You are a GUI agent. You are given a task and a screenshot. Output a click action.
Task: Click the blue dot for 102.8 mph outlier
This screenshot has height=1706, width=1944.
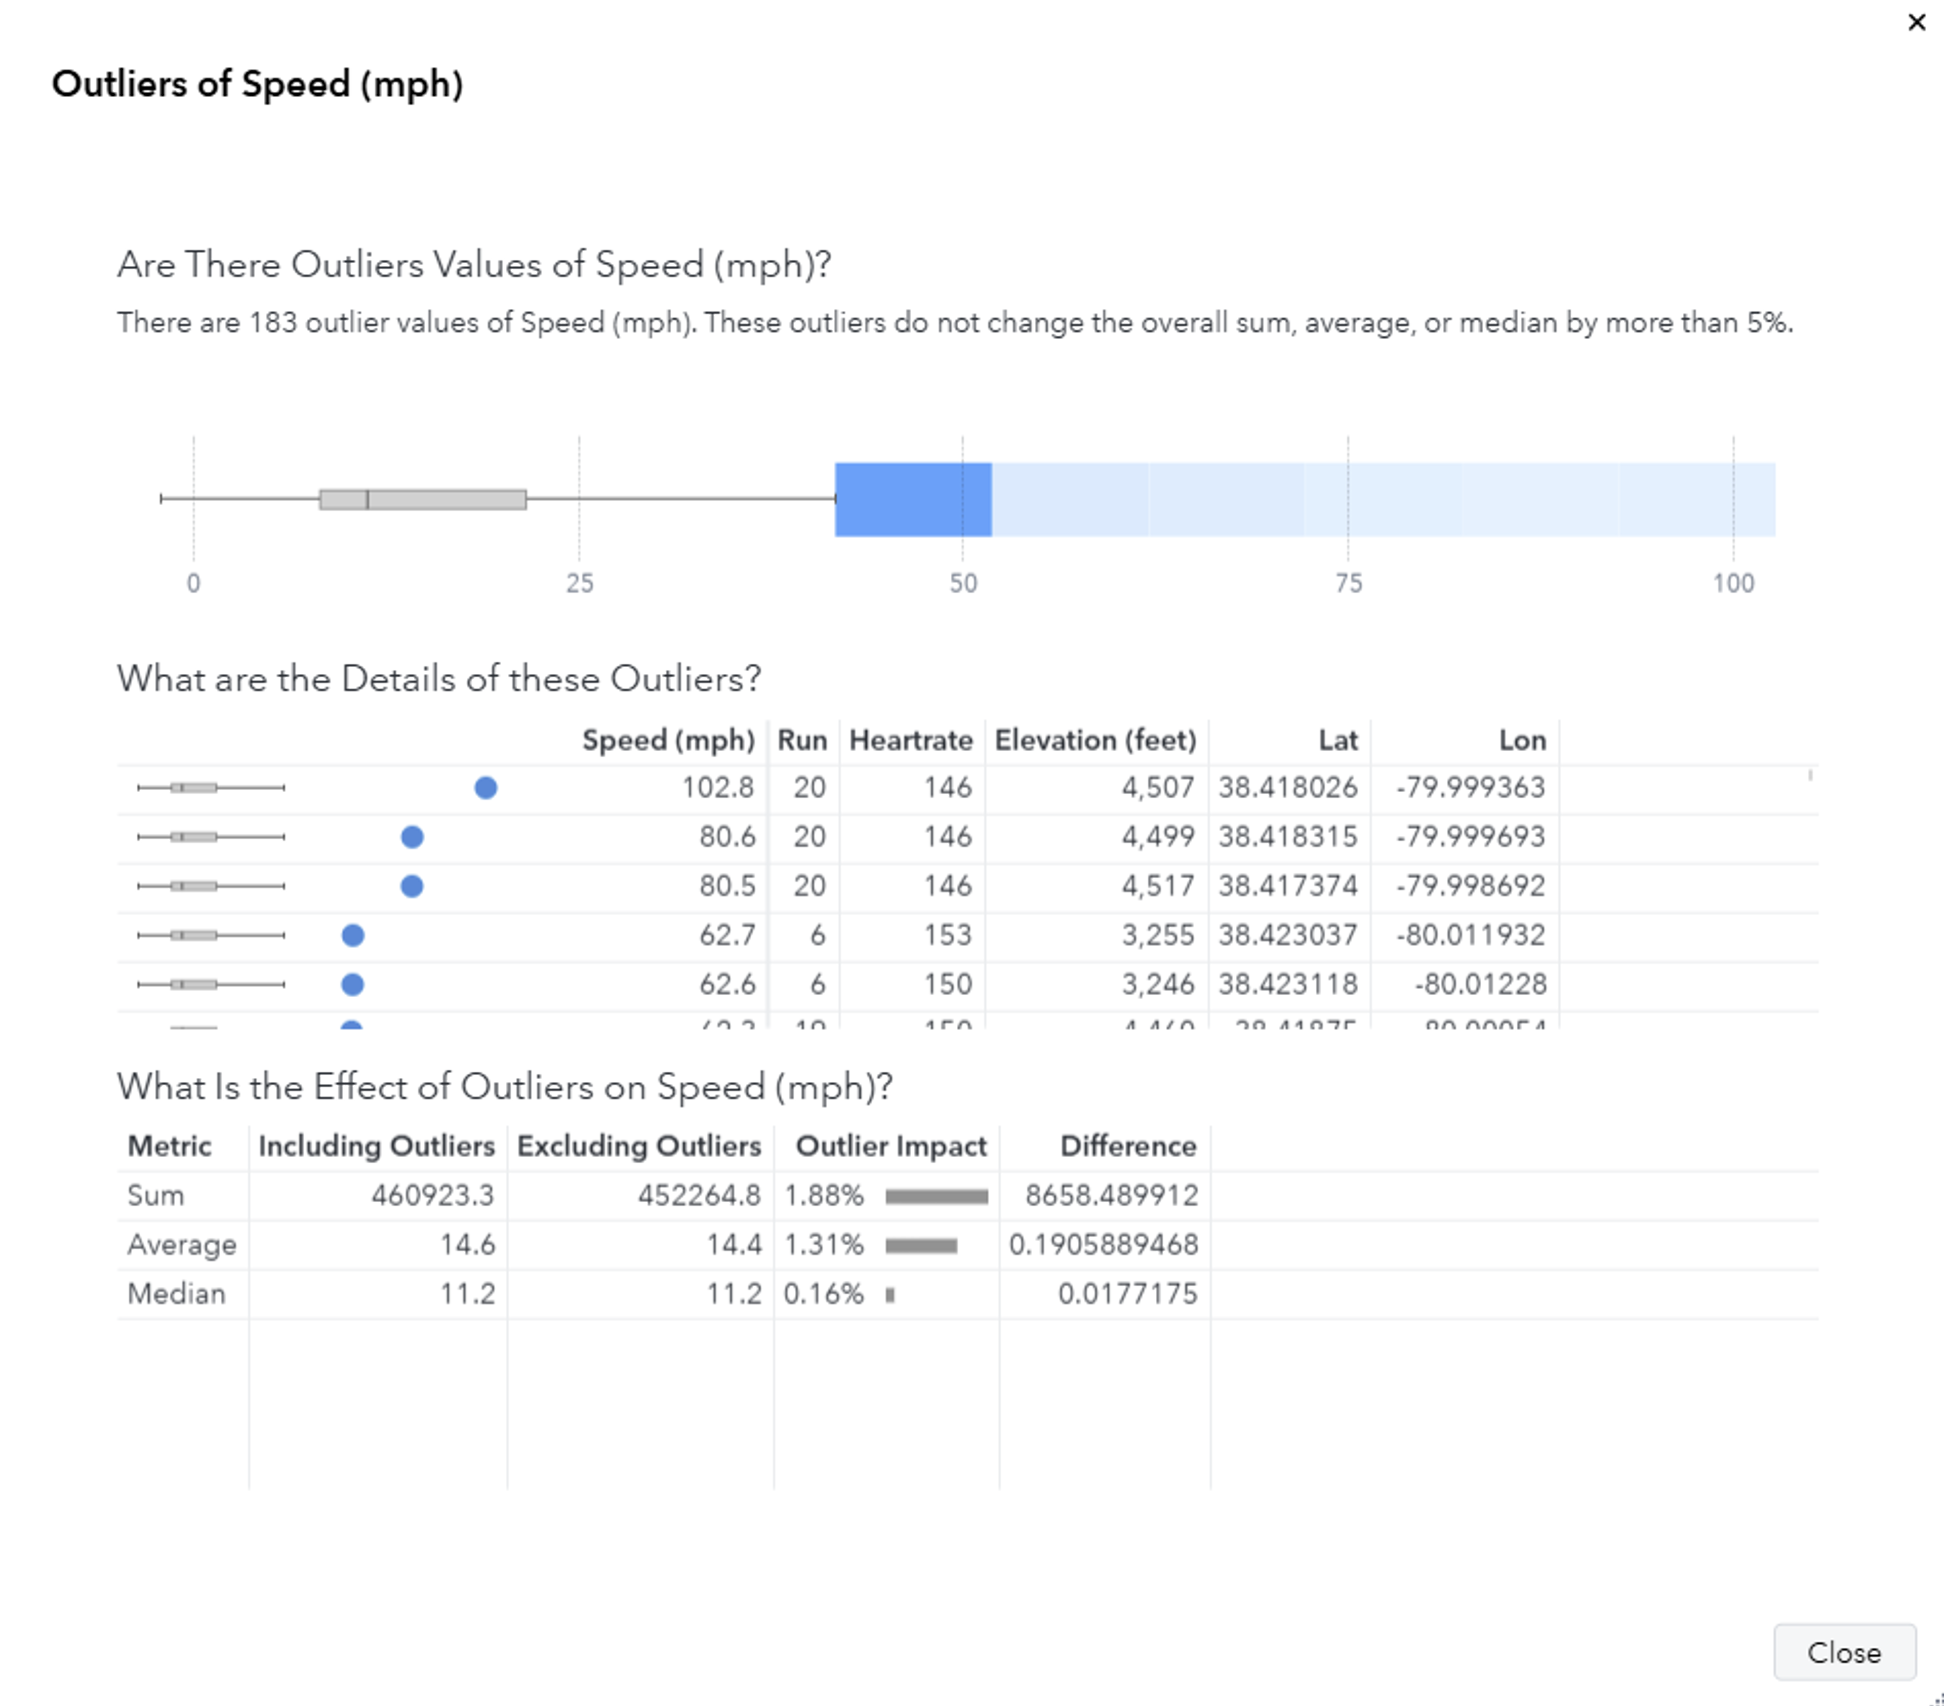coord(486,788)
